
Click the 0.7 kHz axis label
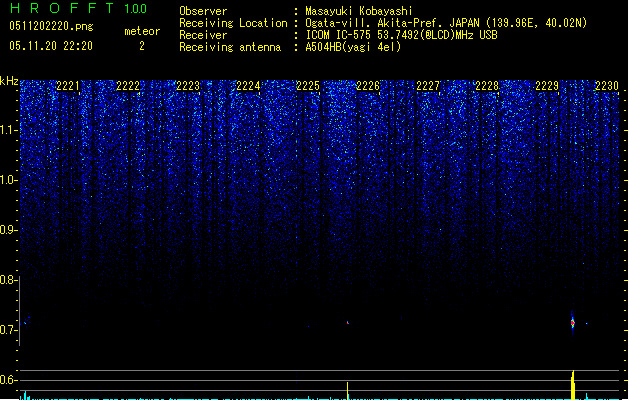tap(8, 330)
